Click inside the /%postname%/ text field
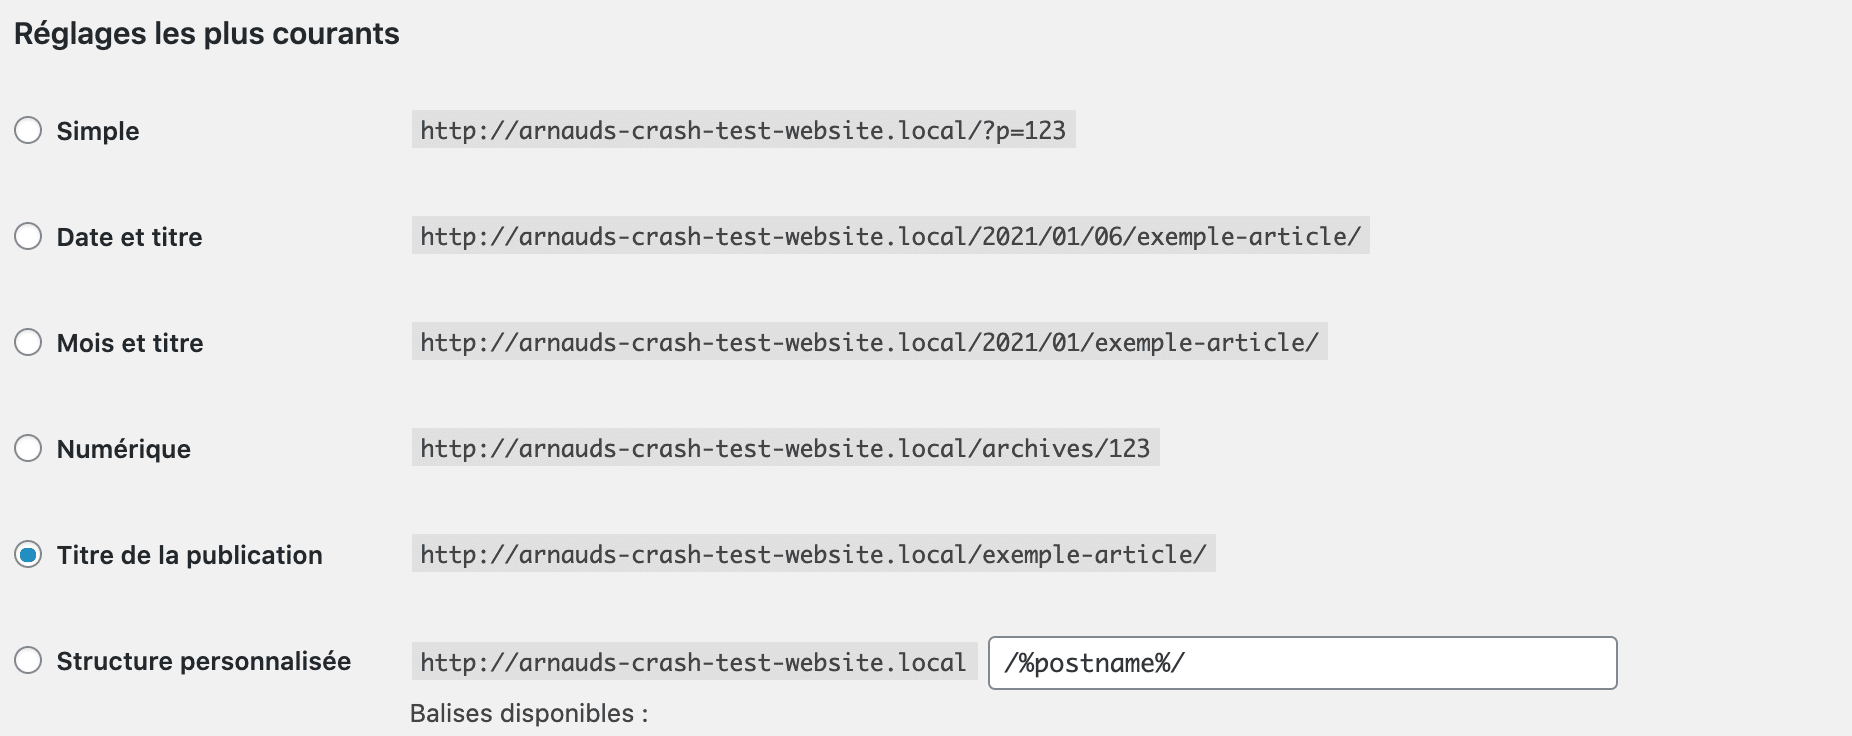Viewport: 1852px width, 736px height. pos(1300,663)
